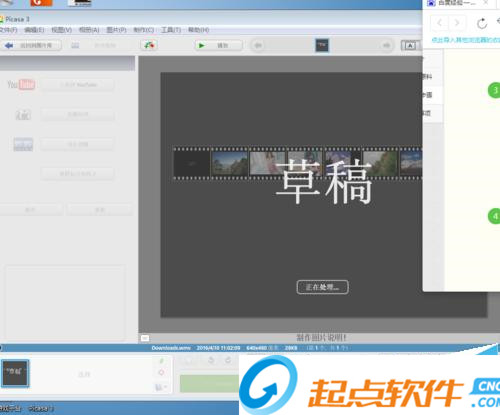Click the wide button below the snapshot row
Screen dimensions: 500x415
click(x=78, y=174)
